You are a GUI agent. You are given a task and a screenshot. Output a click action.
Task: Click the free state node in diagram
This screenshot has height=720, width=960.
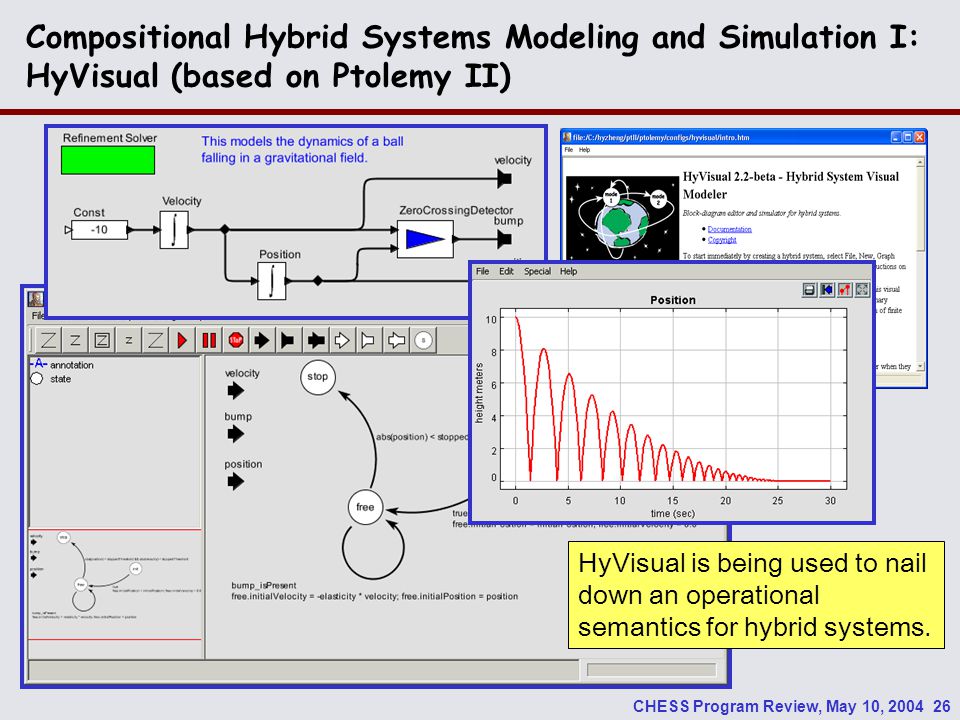click(x=365, y=507)
